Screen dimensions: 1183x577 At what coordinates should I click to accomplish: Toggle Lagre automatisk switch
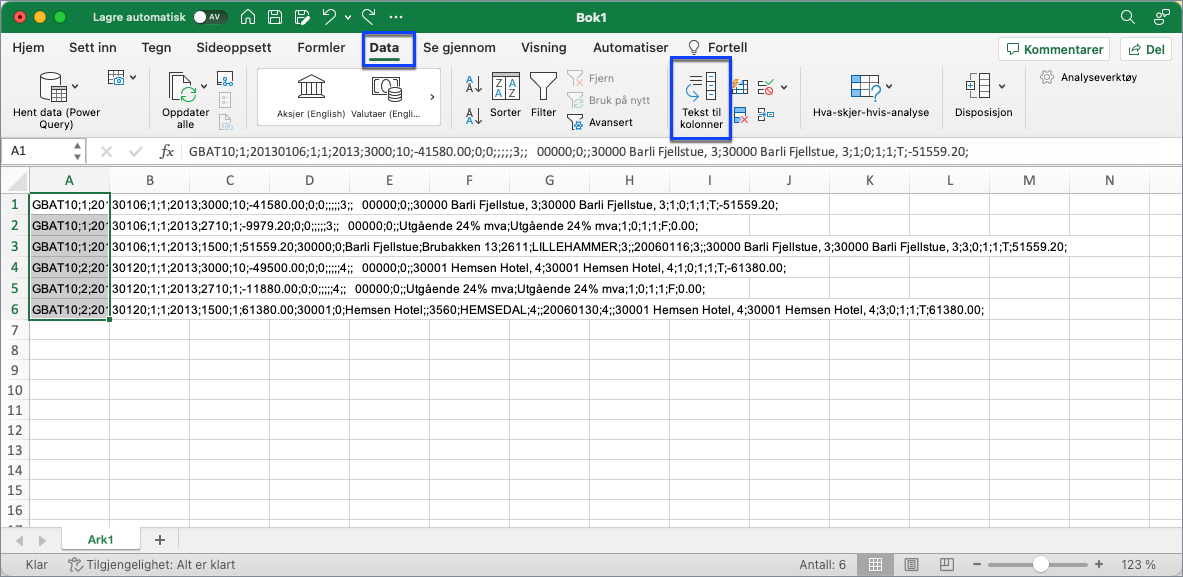coord(210,17)
